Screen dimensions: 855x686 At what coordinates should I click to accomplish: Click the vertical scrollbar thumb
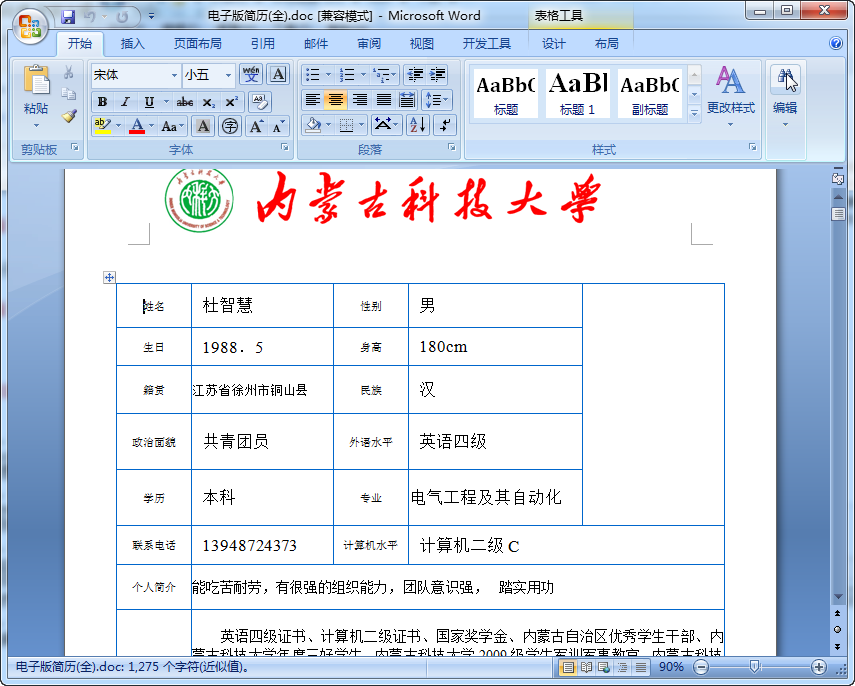click(x=838, y=214)
